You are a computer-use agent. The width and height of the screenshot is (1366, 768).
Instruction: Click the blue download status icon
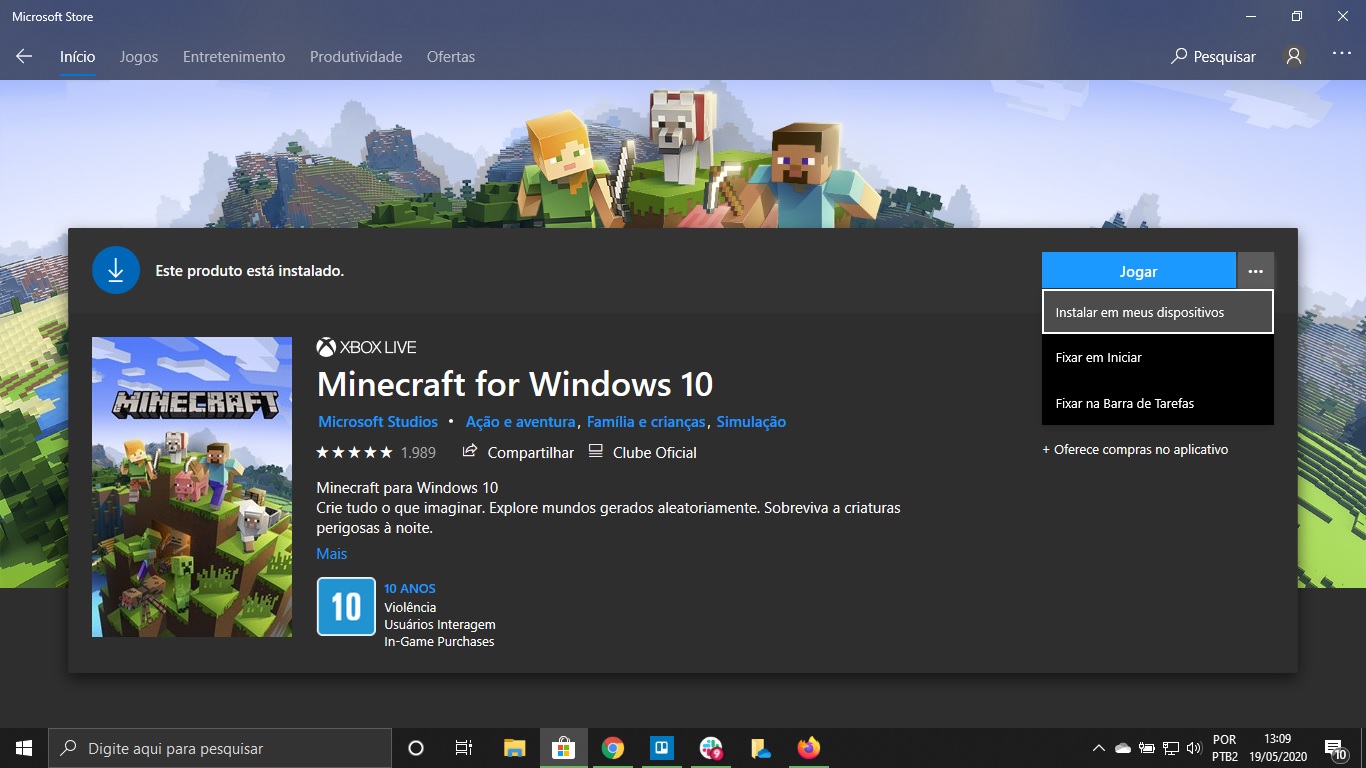tap(116, 270)
